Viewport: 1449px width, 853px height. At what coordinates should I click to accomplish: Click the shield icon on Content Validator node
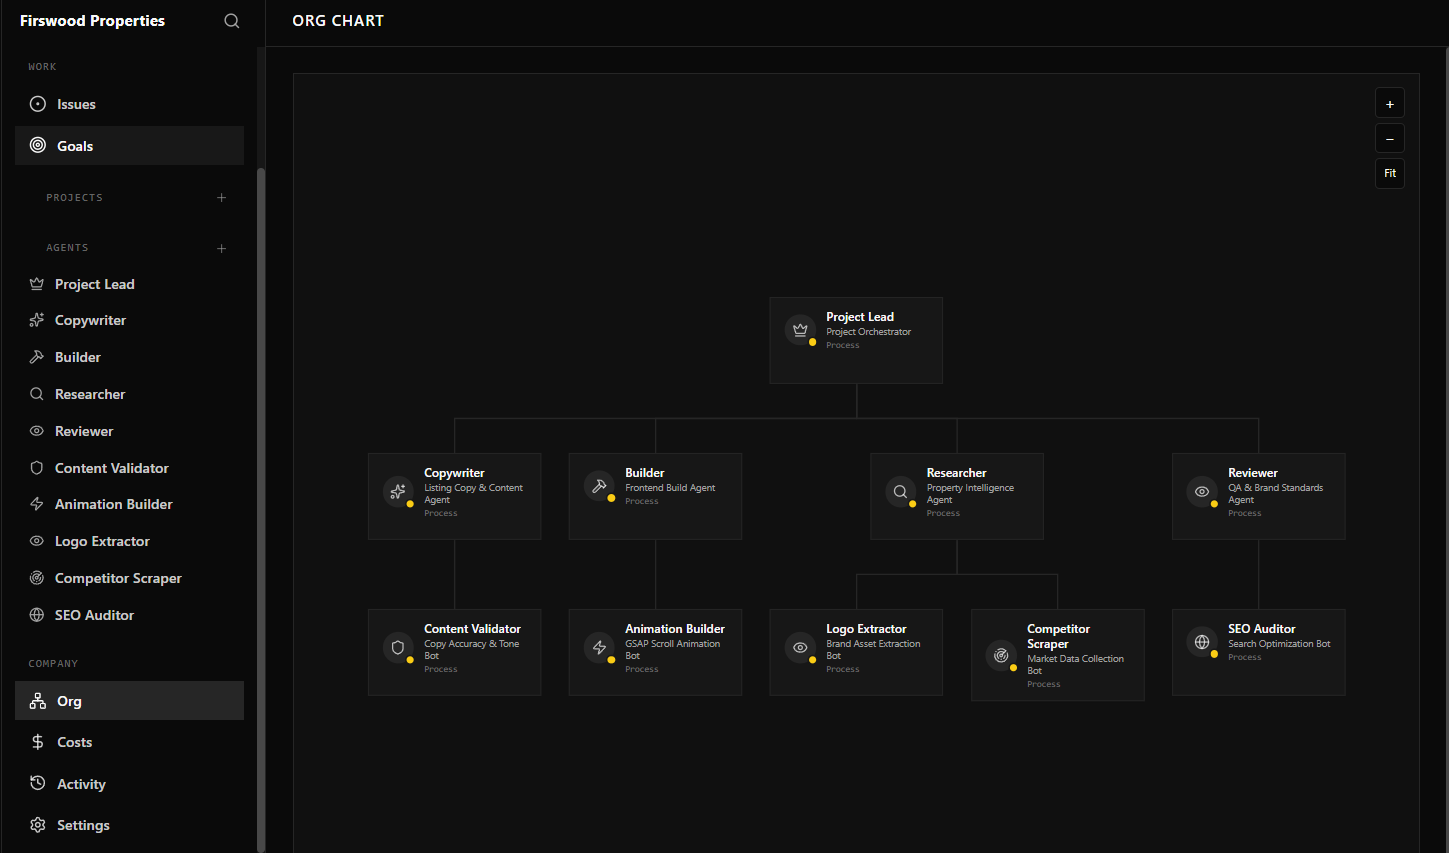(x=398, y=647)
